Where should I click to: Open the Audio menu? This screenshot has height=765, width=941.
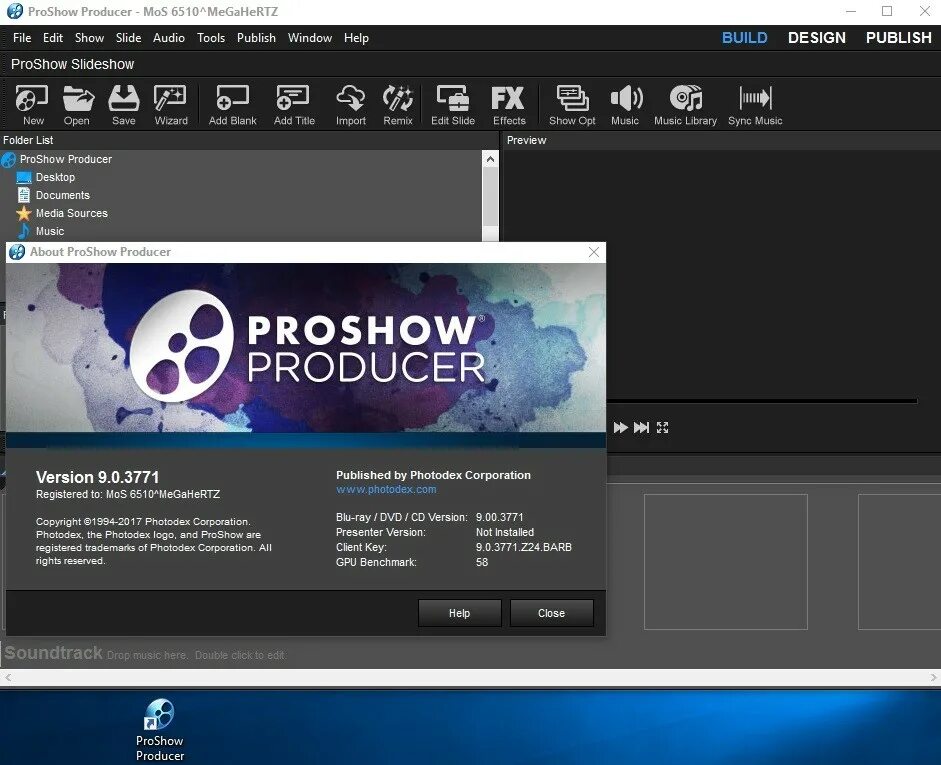[169, 38]
